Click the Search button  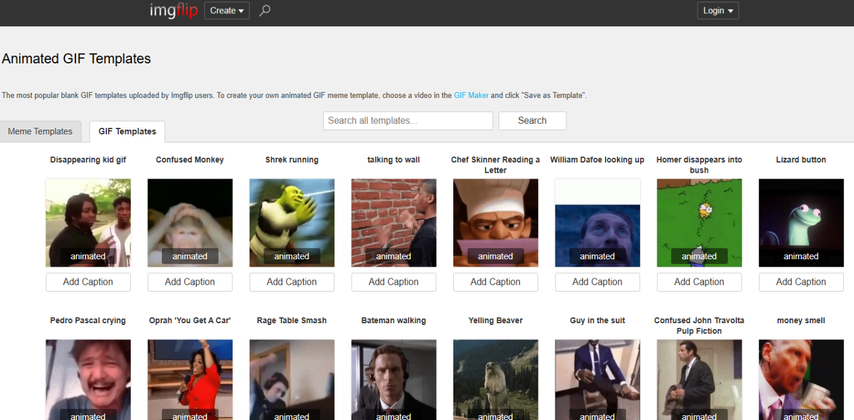coord(532,120)
